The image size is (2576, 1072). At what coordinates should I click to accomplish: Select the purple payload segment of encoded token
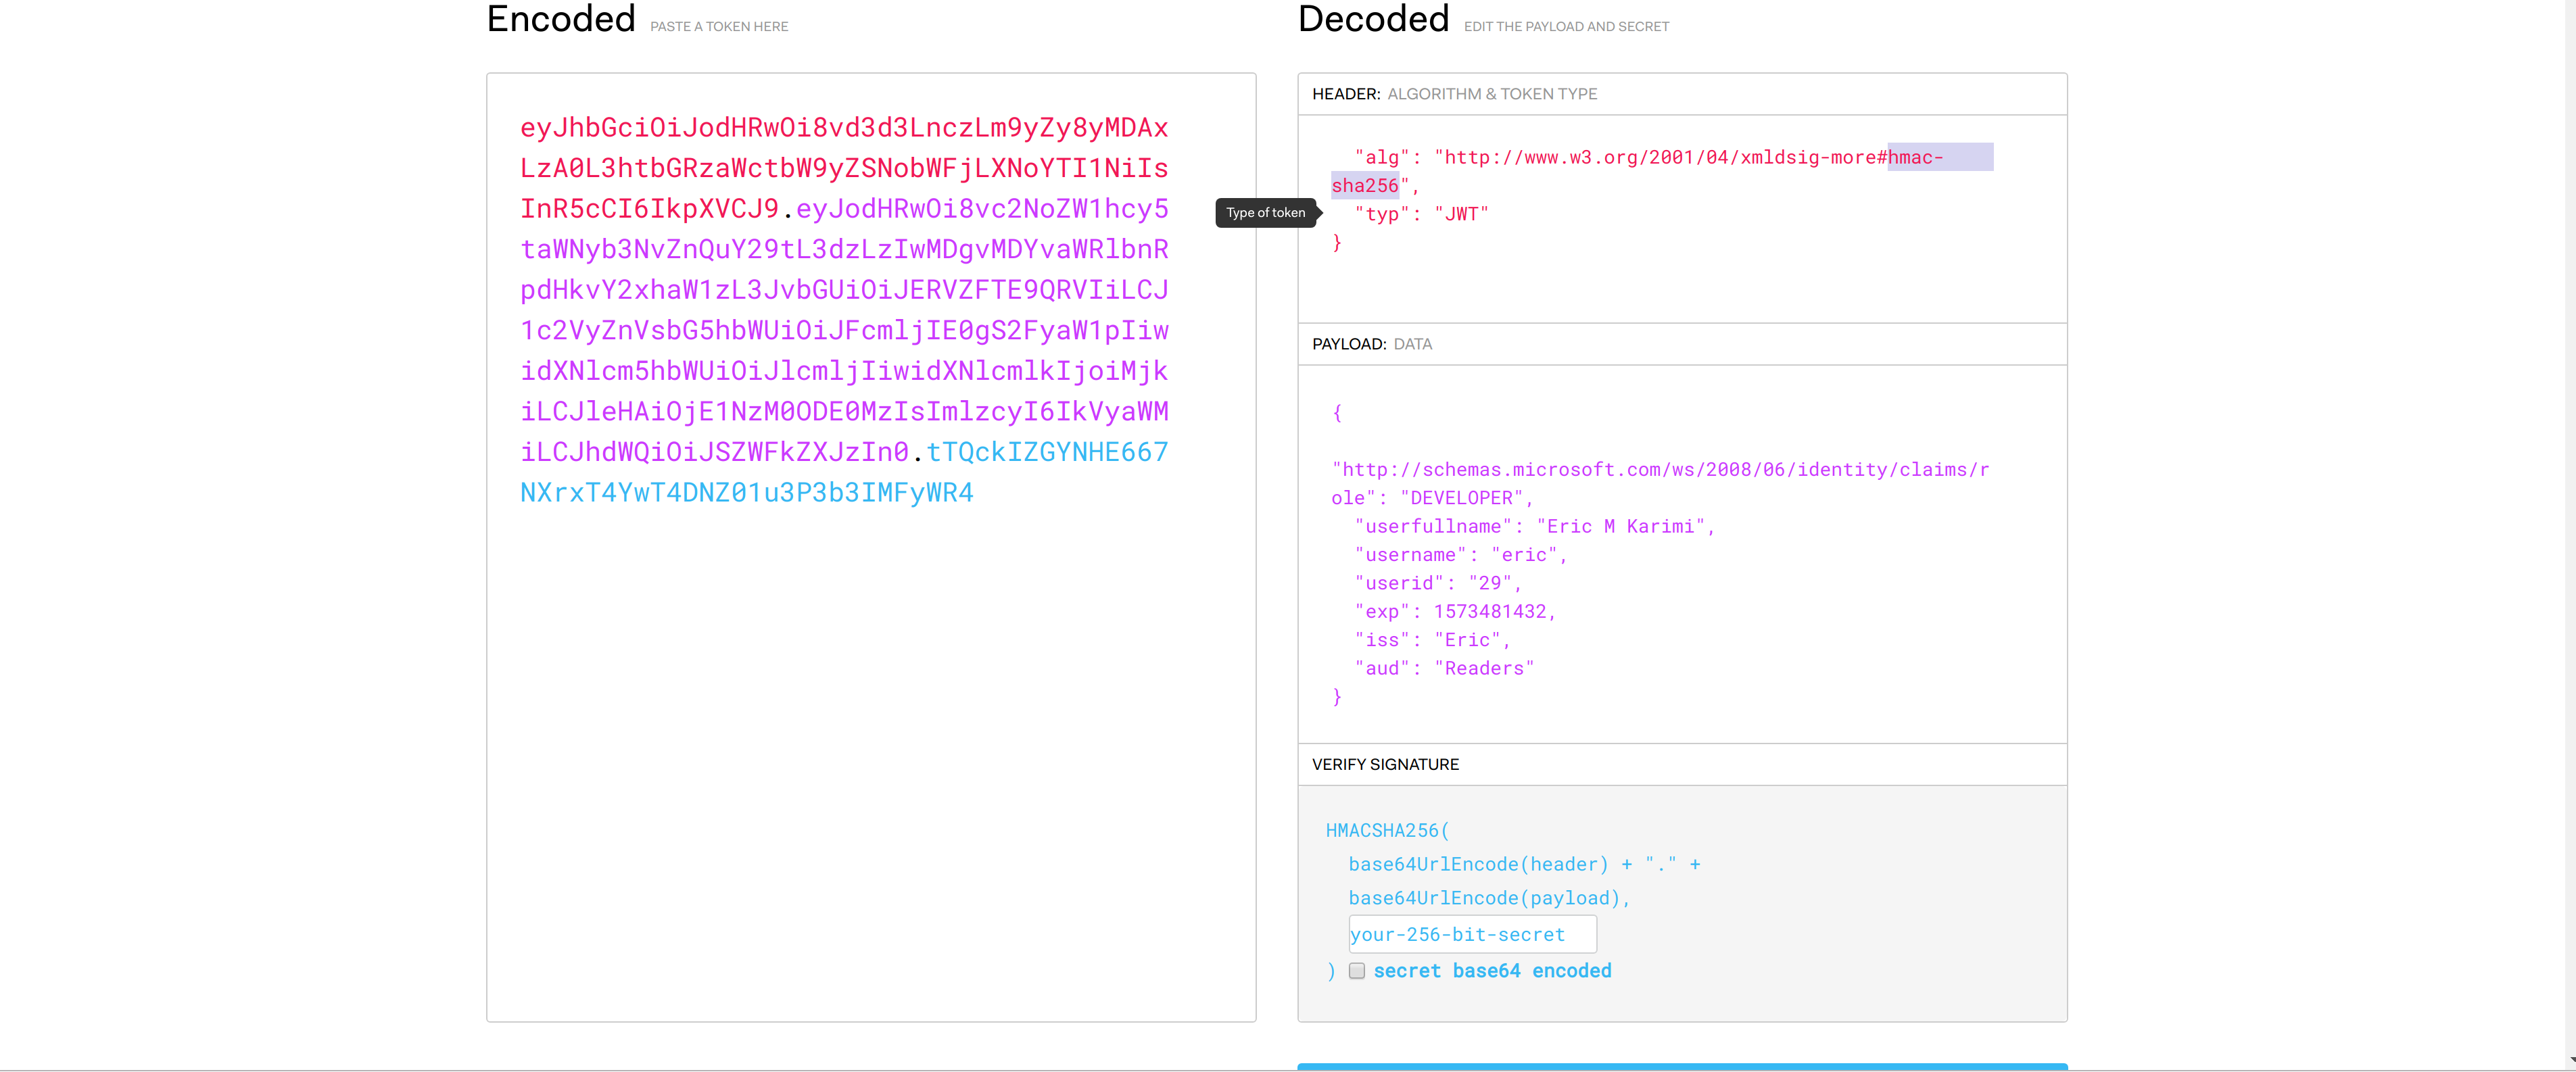pos(845,330)
